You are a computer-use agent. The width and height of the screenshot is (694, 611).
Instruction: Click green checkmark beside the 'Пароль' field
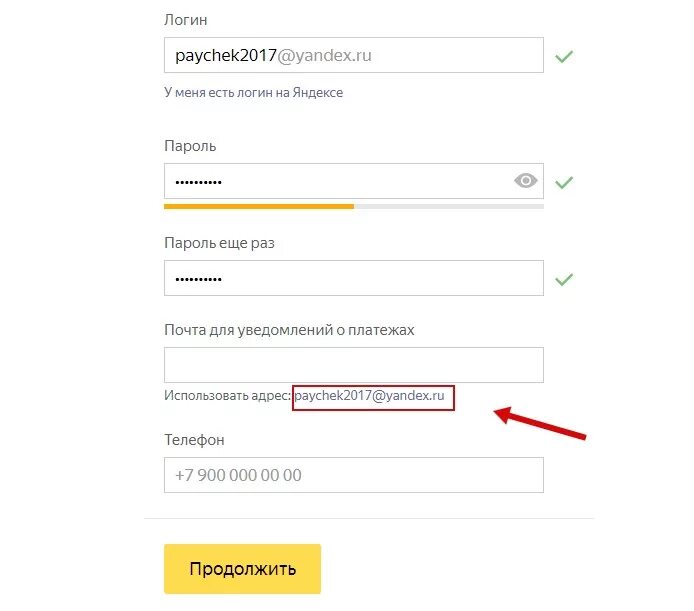[564, 182]
